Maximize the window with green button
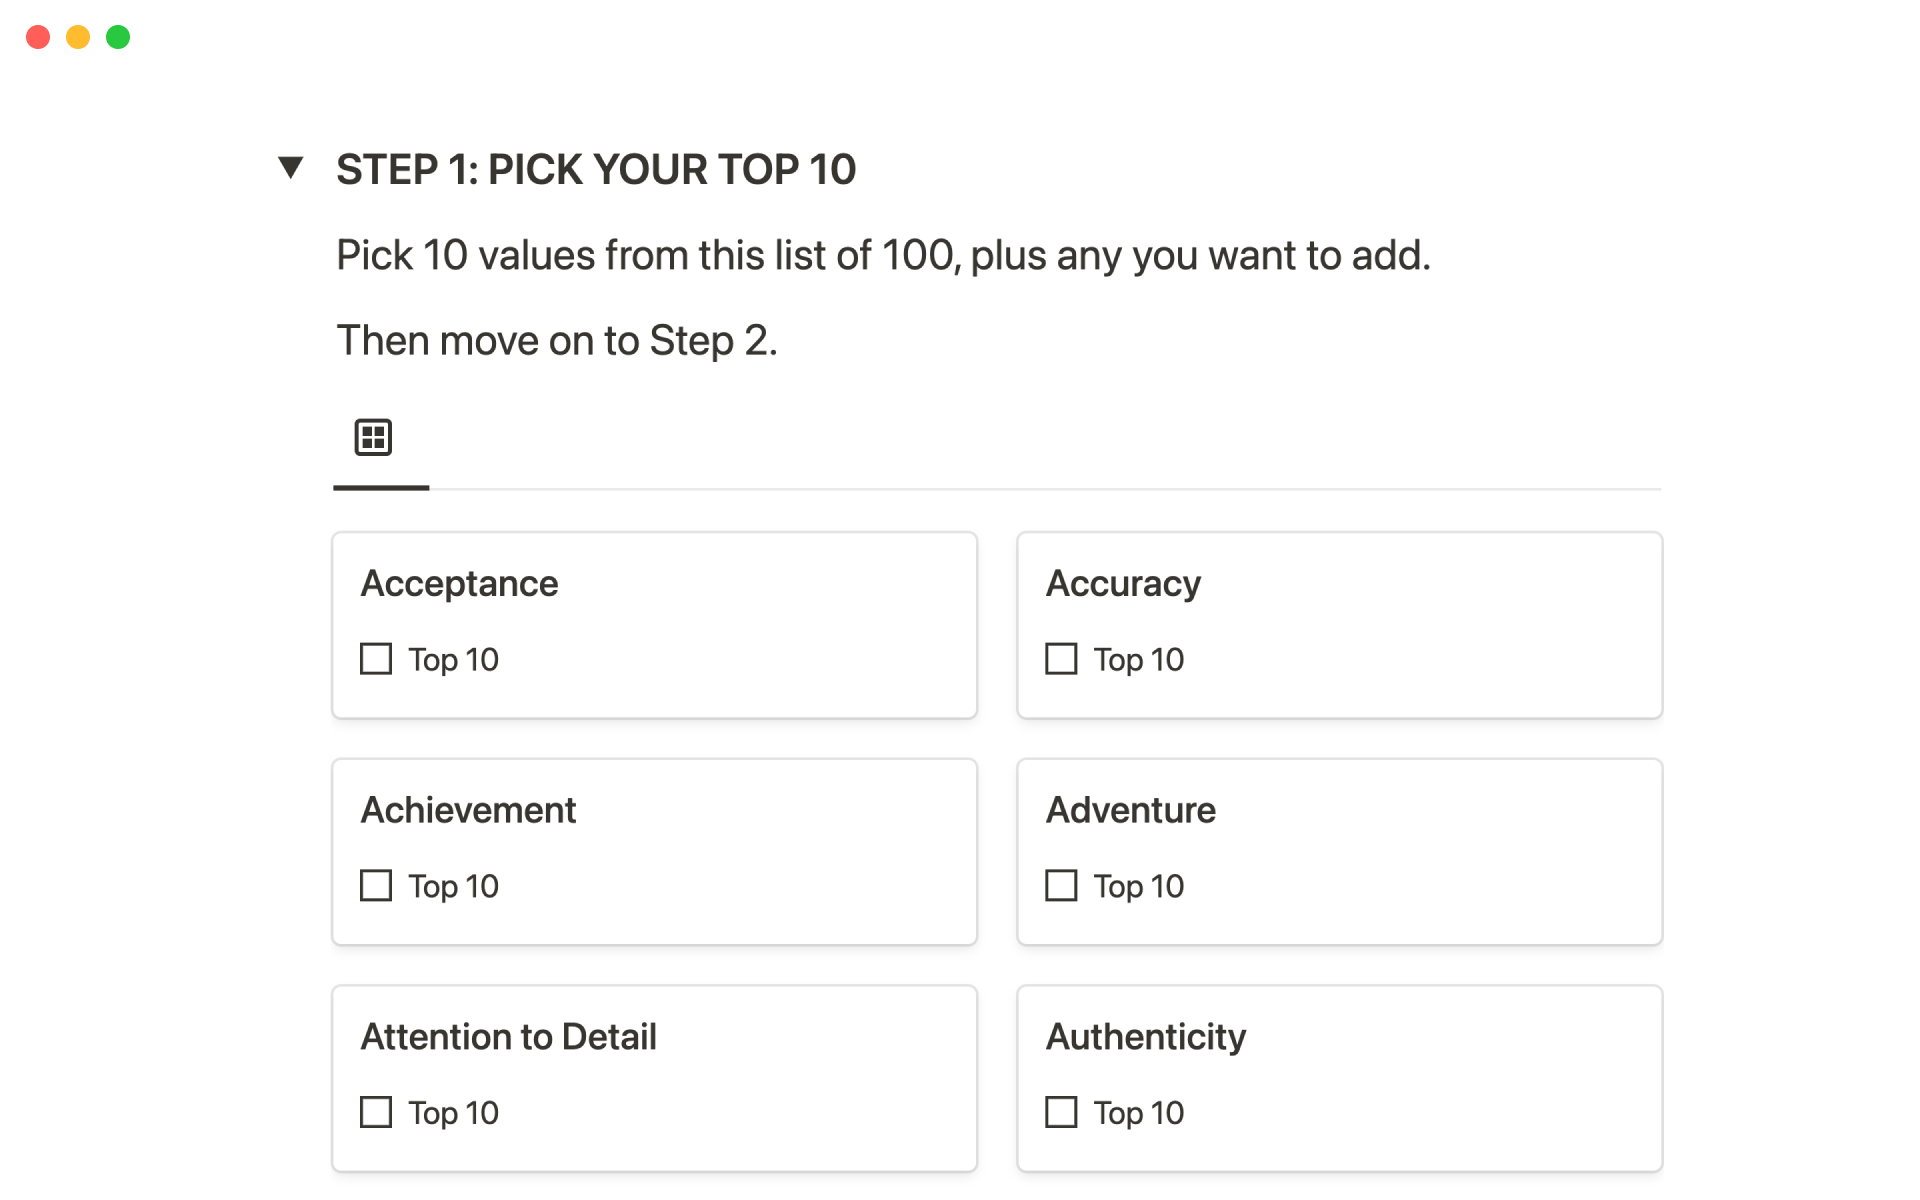1920x1200 pixels. 118,37
